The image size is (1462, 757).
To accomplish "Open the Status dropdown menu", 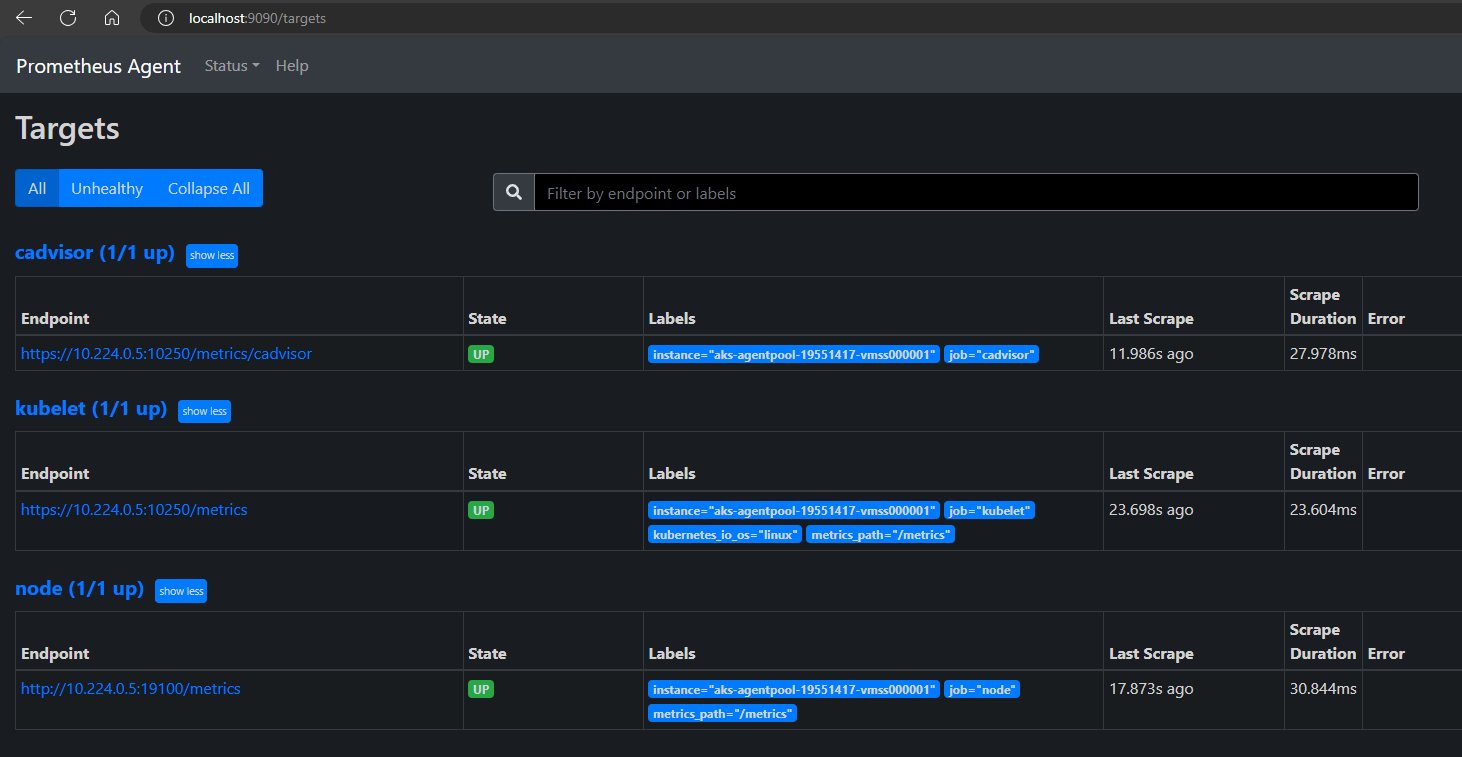I will click(232, 66).
